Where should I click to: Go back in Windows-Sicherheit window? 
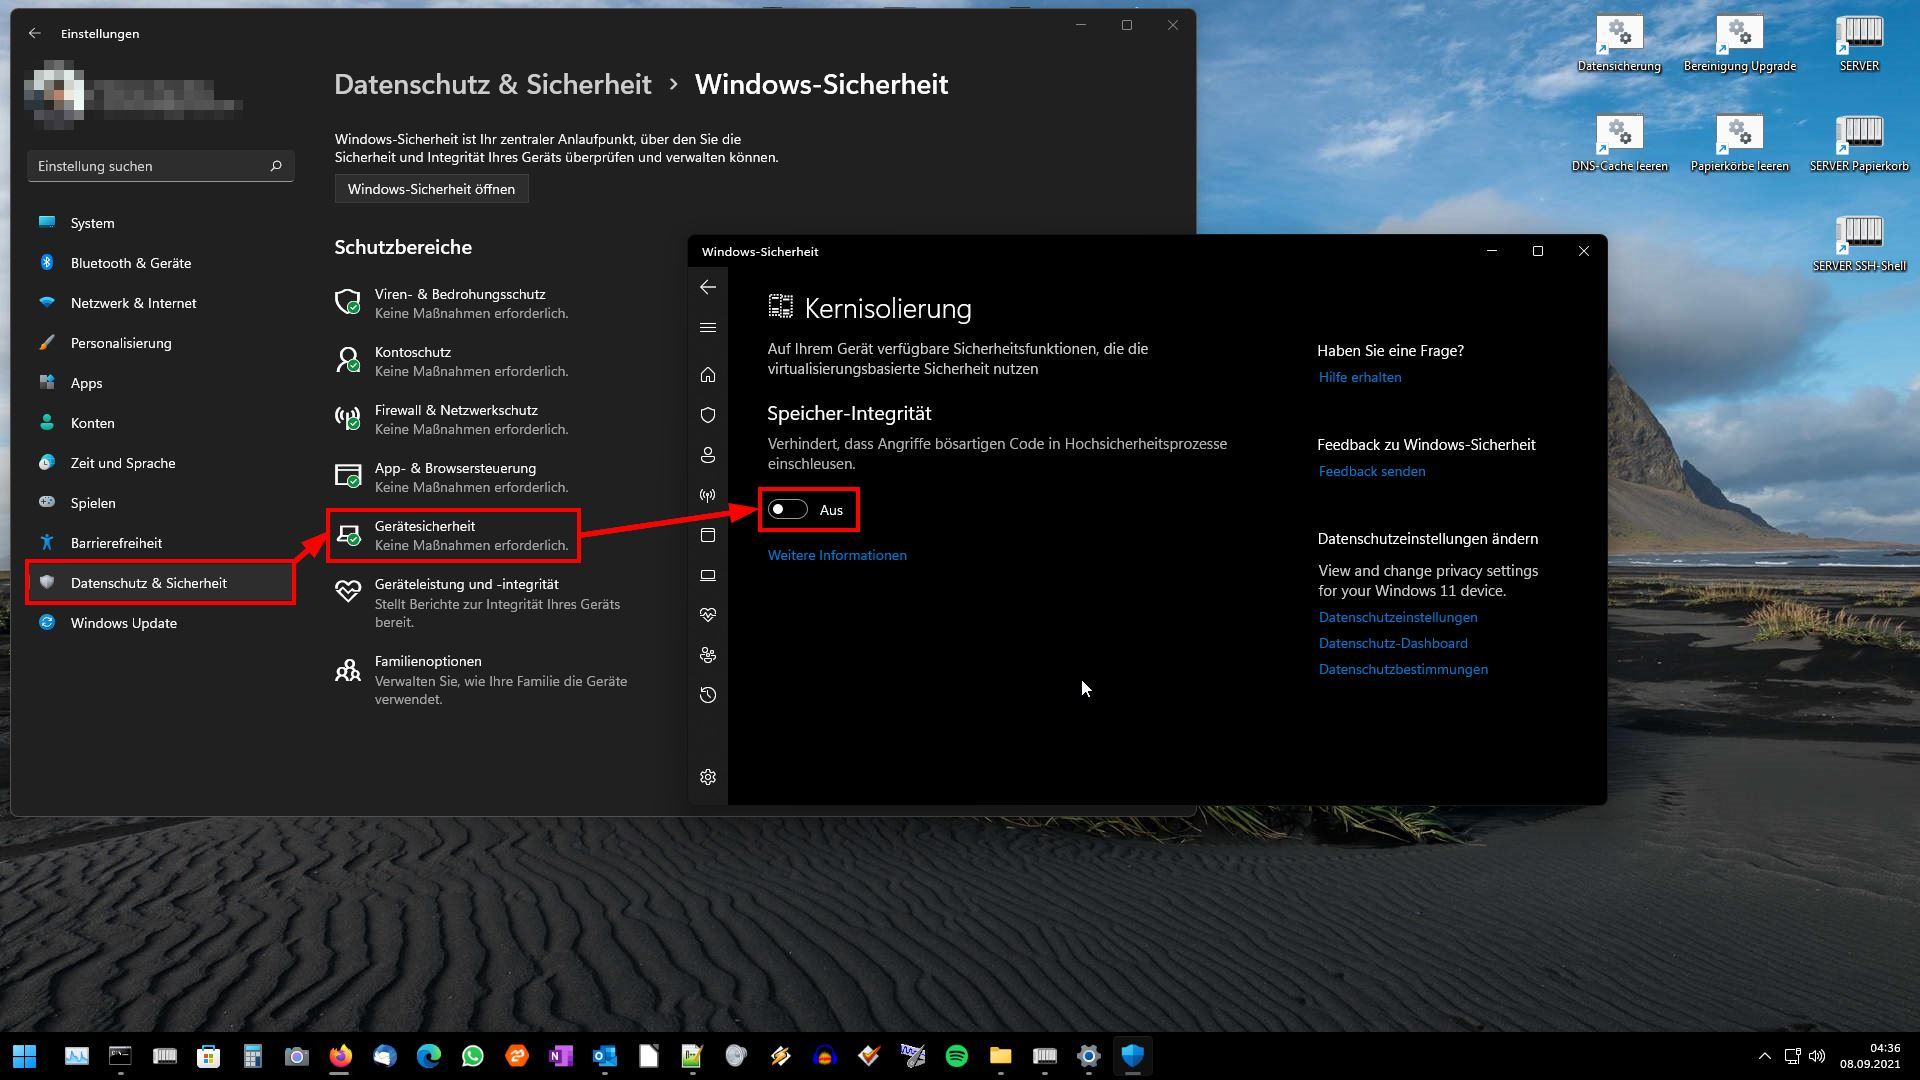tap(708, 288)
